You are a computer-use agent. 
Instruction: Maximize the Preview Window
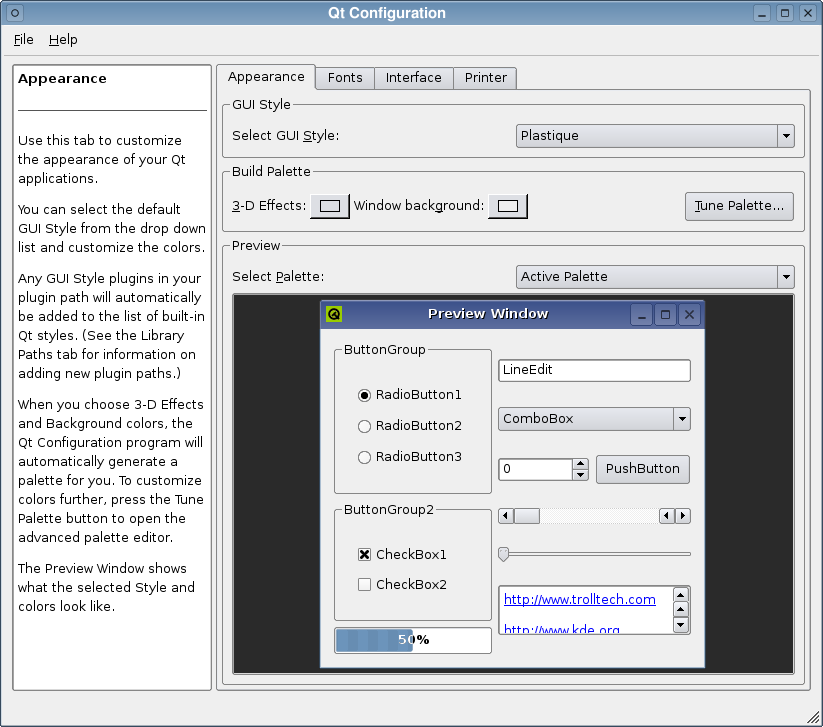[x=665, y=315]
